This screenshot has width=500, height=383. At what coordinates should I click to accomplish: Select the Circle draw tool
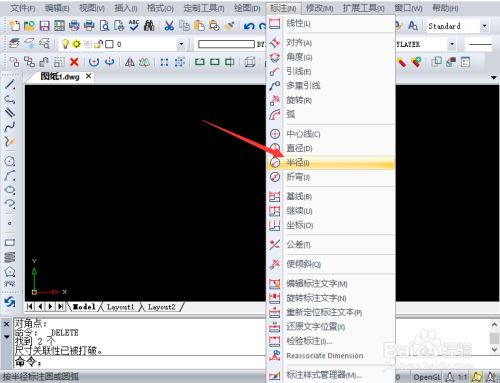(10, 161)
